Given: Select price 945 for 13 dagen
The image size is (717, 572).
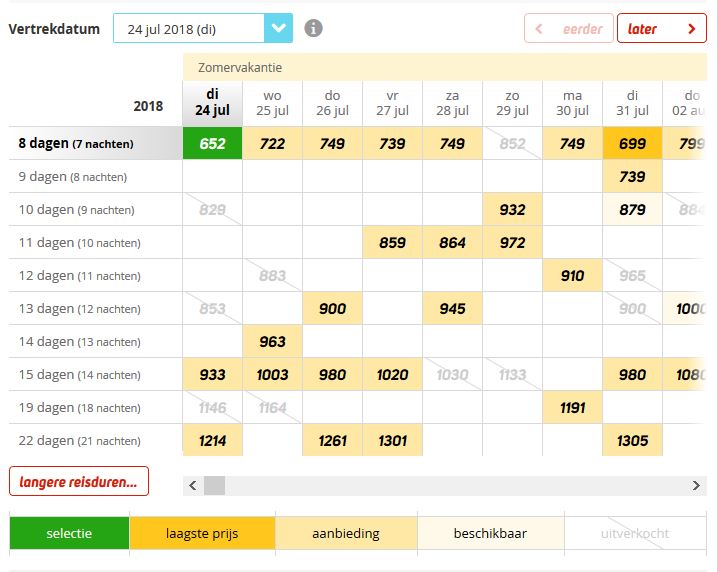Looking at the screenshot, I should tap(452, 308).
